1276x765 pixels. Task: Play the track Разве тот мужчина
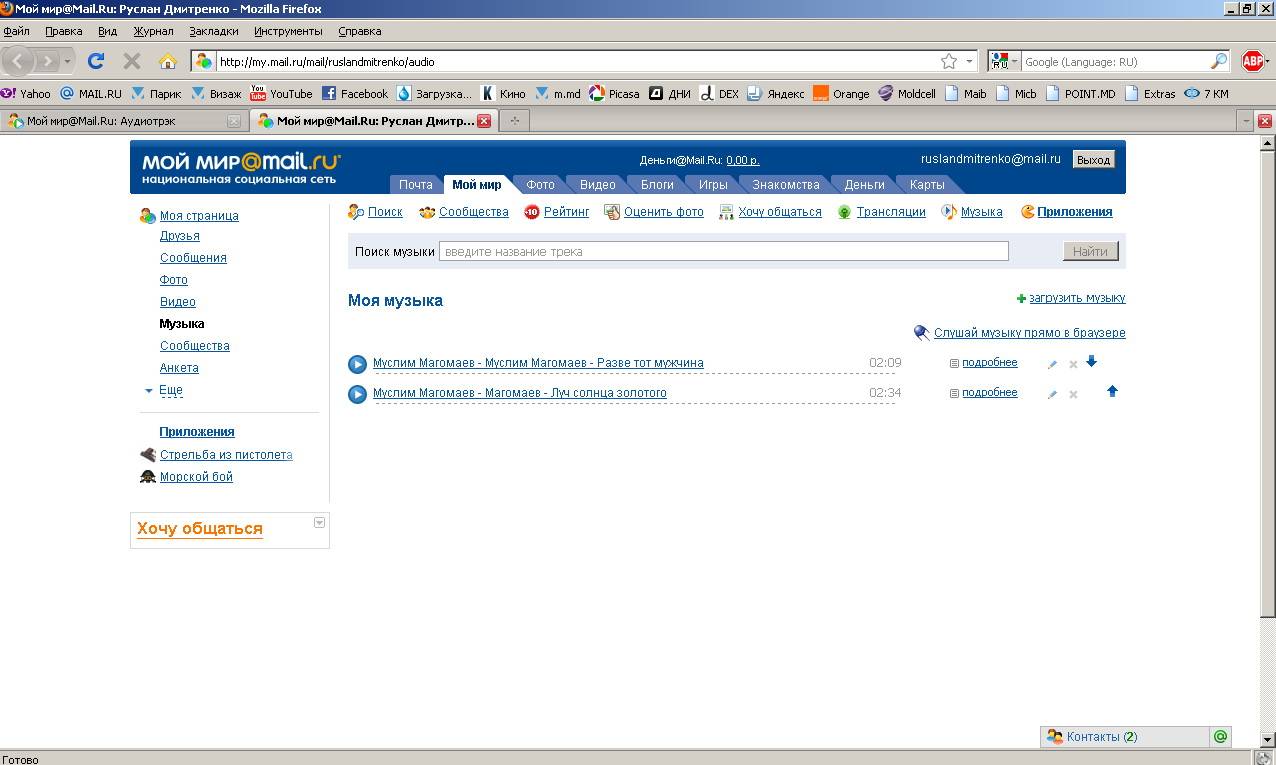pyautogui.click(x=357, y=364)
